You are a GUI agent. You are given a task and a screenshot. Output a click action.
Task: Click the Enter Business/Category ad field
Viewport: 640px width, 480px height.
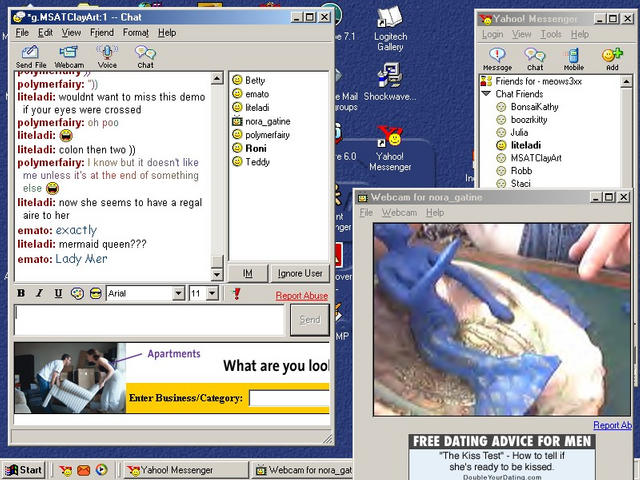pos(289,398)
